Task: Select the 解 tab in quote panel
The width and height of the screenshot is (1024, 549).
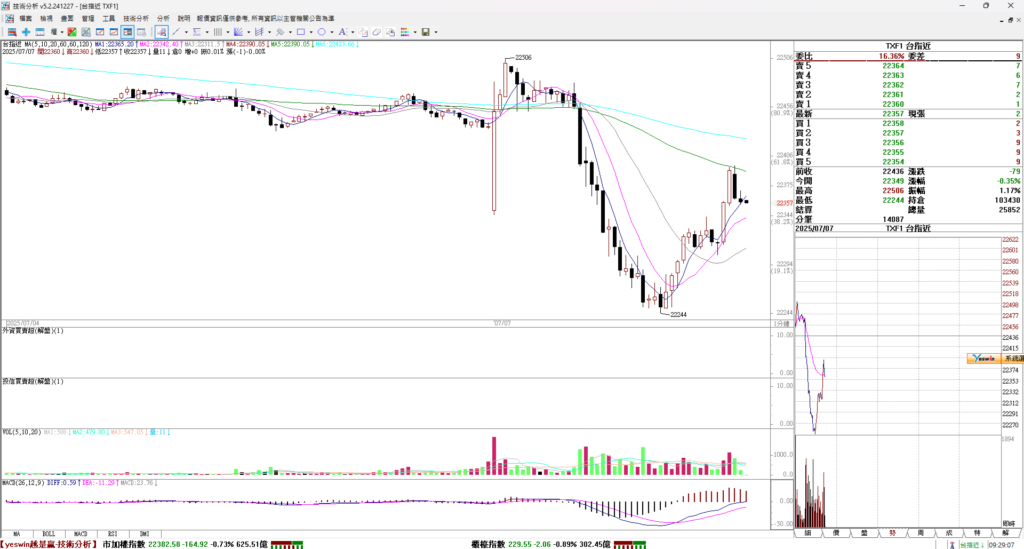Action: coord(1006,533)
